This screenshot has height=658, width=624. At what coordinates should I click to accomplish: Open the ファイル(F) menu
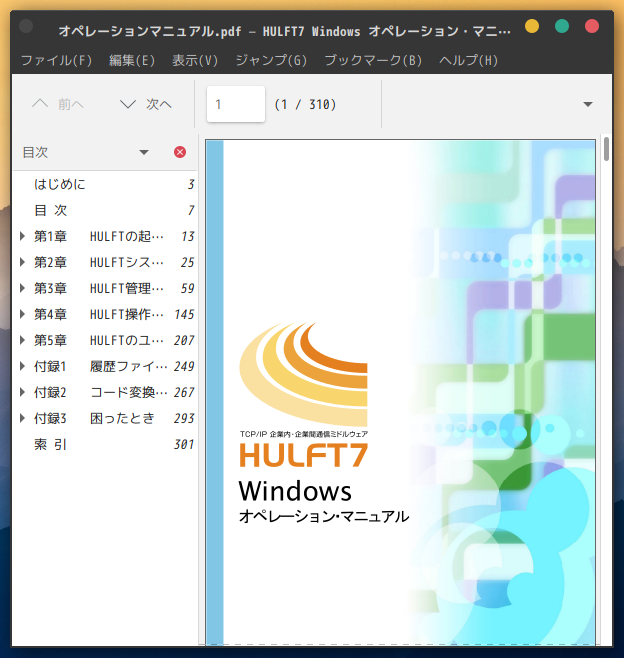tap(56, 60)
